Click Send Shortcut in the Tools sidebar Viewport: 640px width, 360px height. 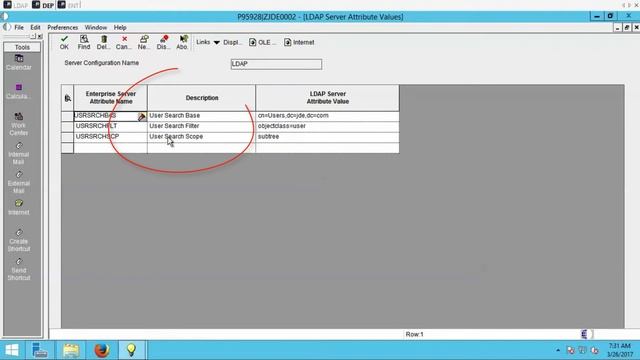tap(19, 269)
